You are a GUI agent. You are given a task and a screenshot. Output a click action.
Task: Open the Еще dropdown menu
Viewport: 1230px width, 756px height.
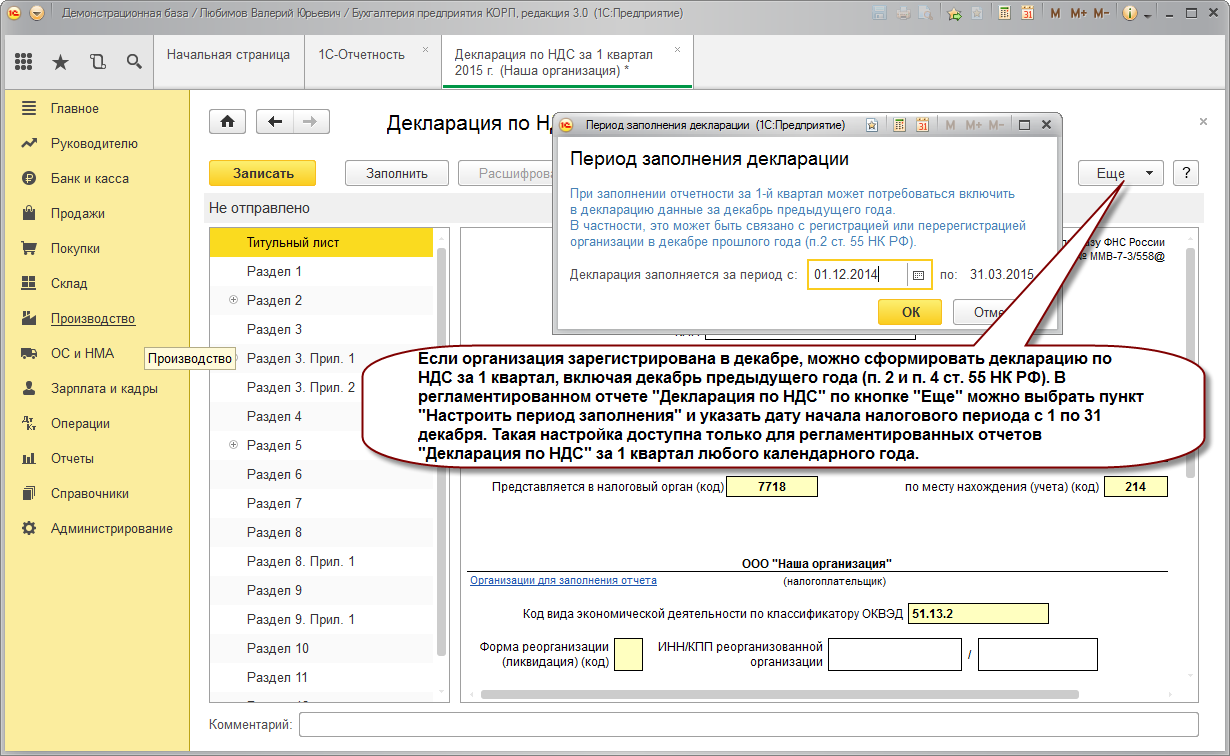(x=1121, y=173)
